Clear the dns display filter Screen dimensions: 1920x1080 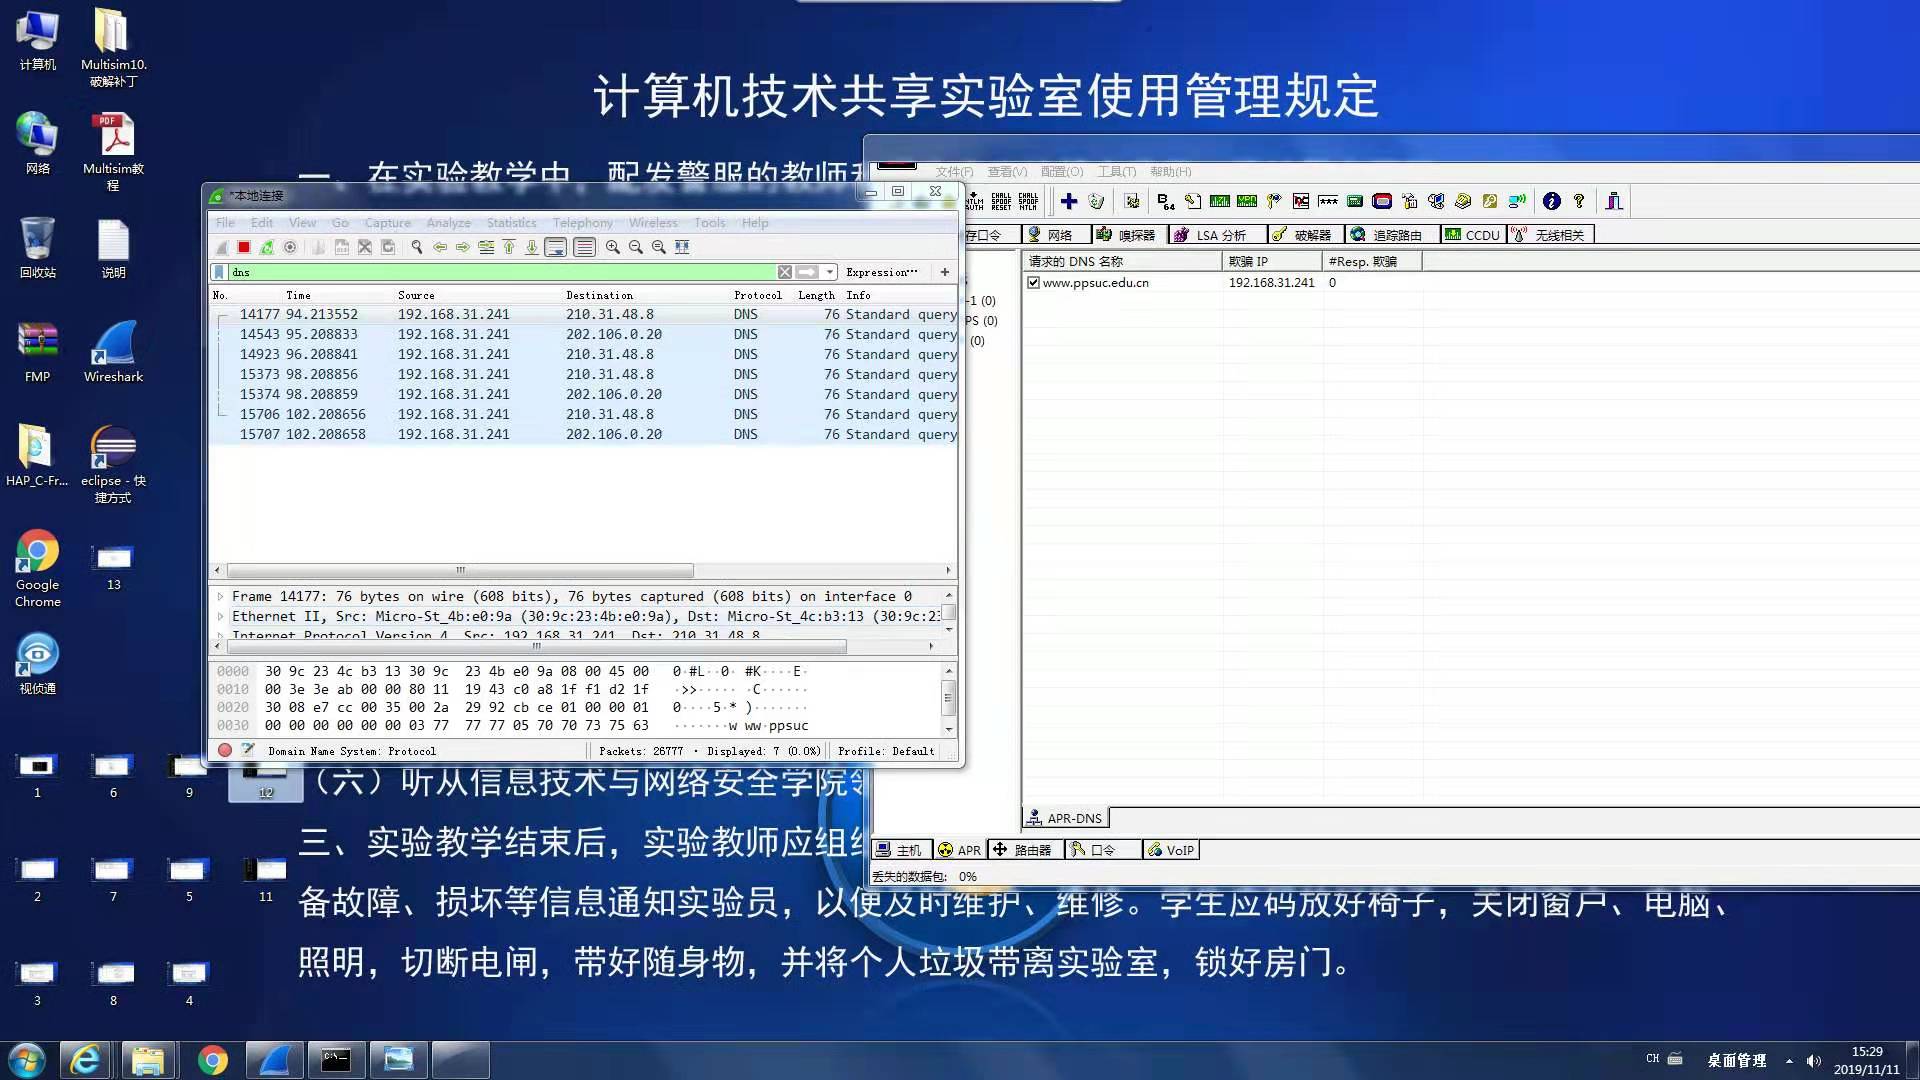point(785,272)
